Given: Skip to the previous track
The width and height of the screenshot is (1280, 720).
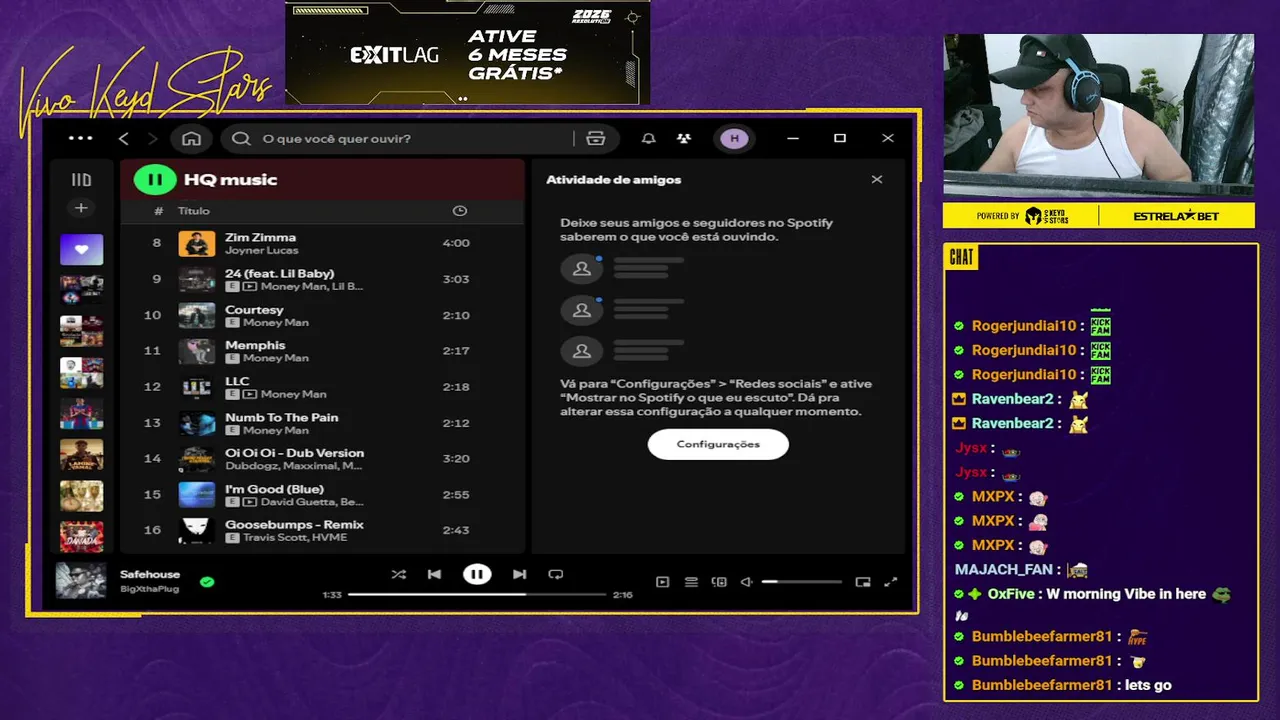Looking at the screenshot, I should pos(434,574).
